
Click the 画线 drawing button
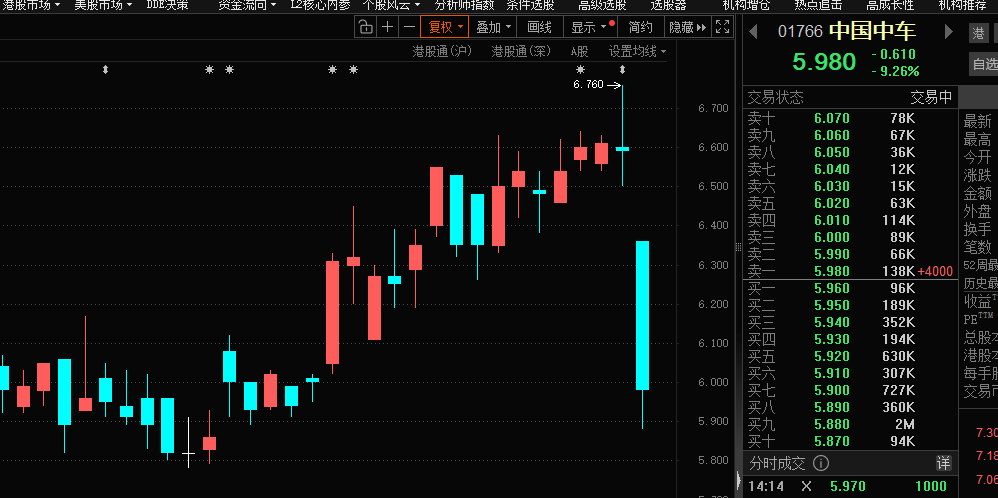539,27
